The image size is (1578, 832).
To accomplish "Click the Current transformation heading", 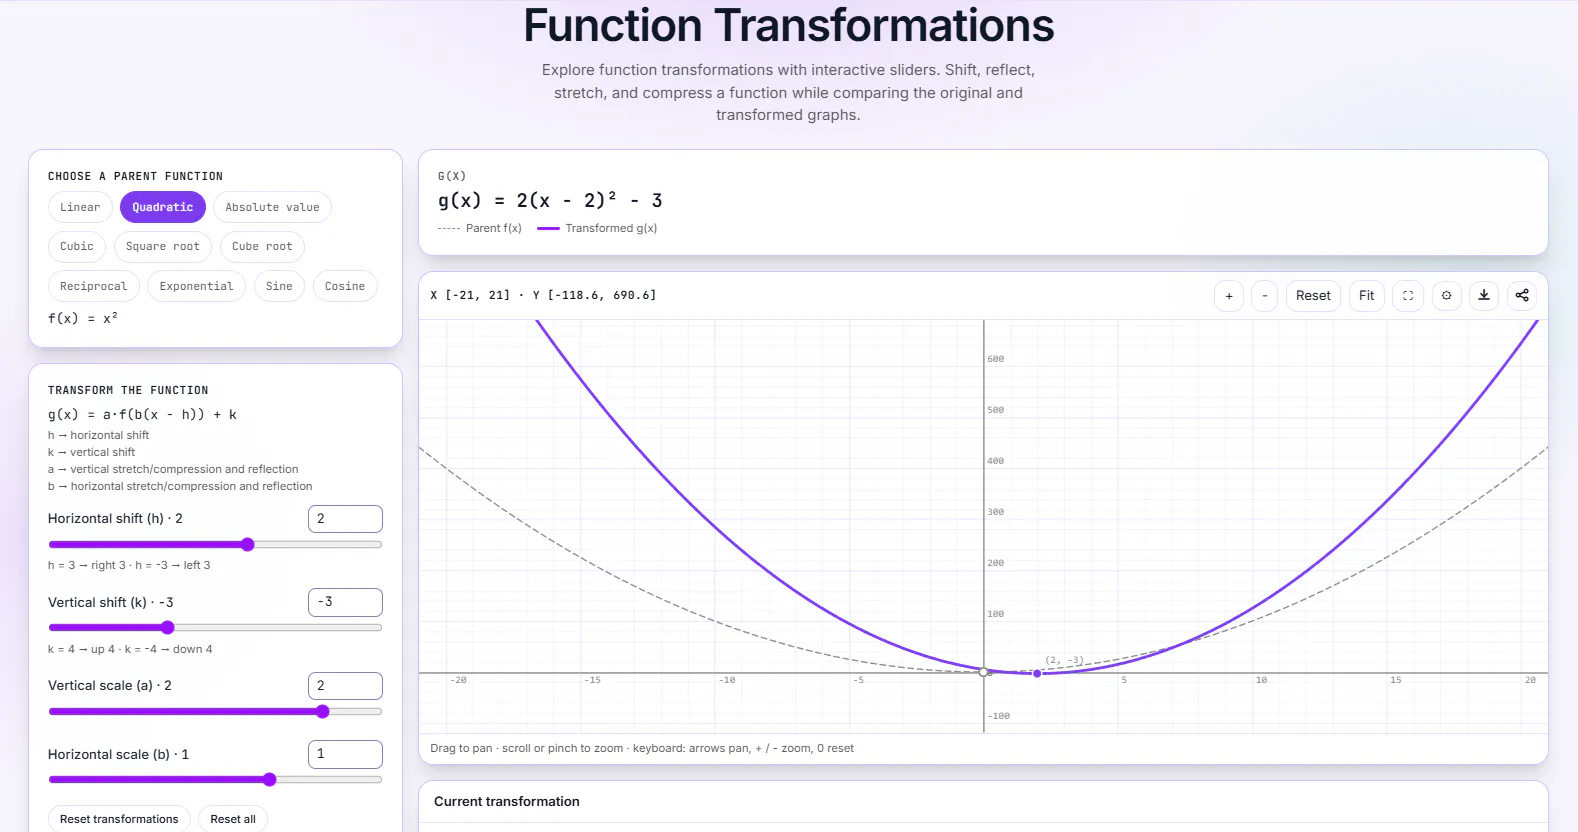I will [507, 802].
